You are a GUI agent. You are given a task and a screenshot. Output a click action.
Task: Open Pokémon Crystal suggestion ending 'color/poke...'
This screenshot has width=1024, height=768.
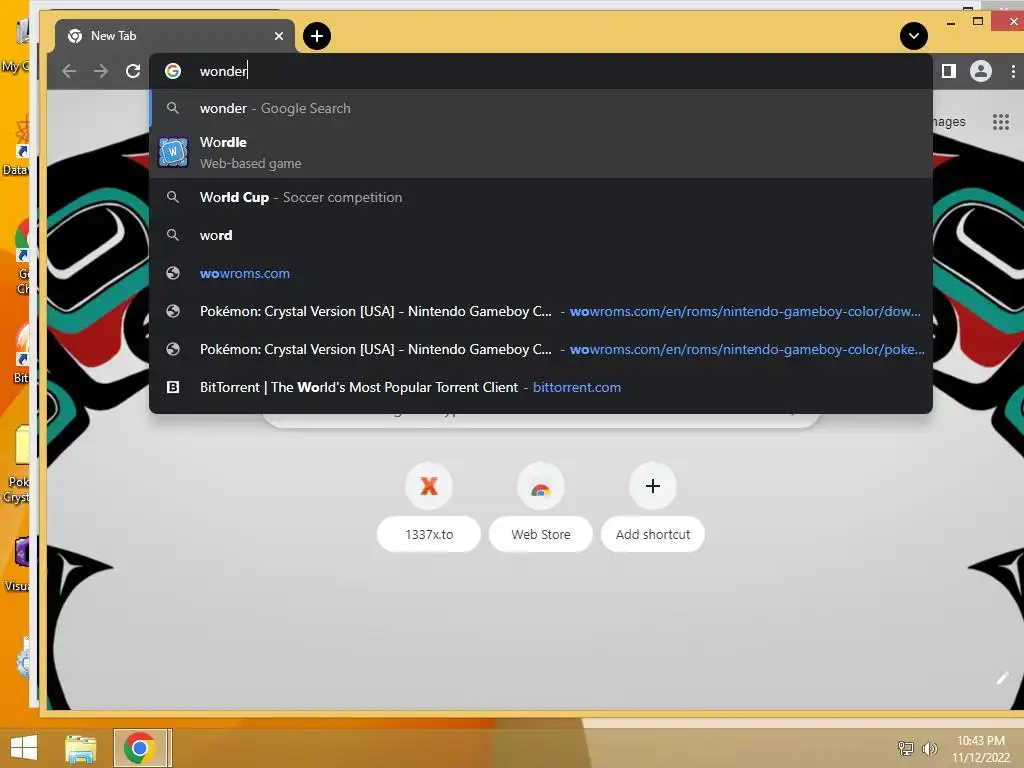[x=541, y=349]
